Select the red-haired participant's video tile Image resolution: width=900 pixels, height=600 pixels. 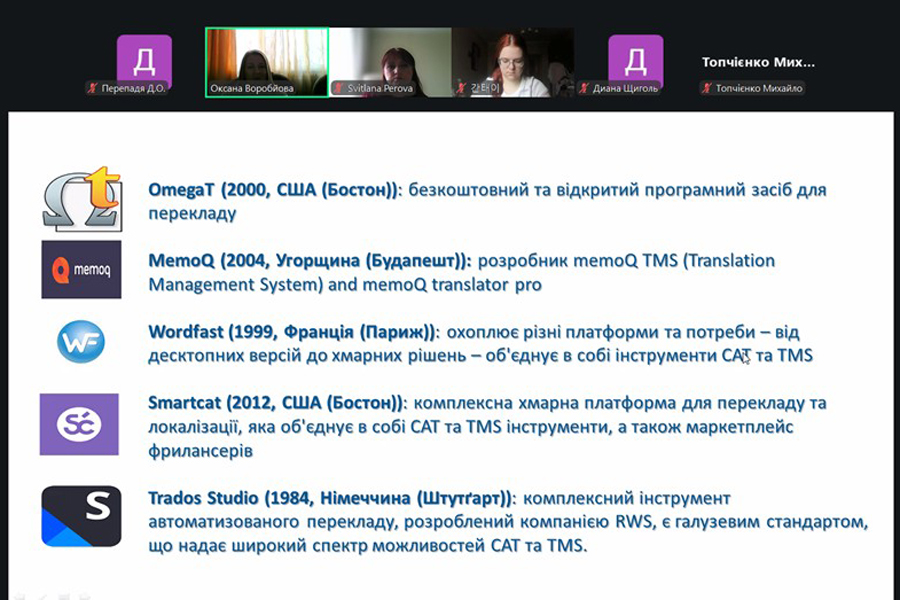point(513,62)
